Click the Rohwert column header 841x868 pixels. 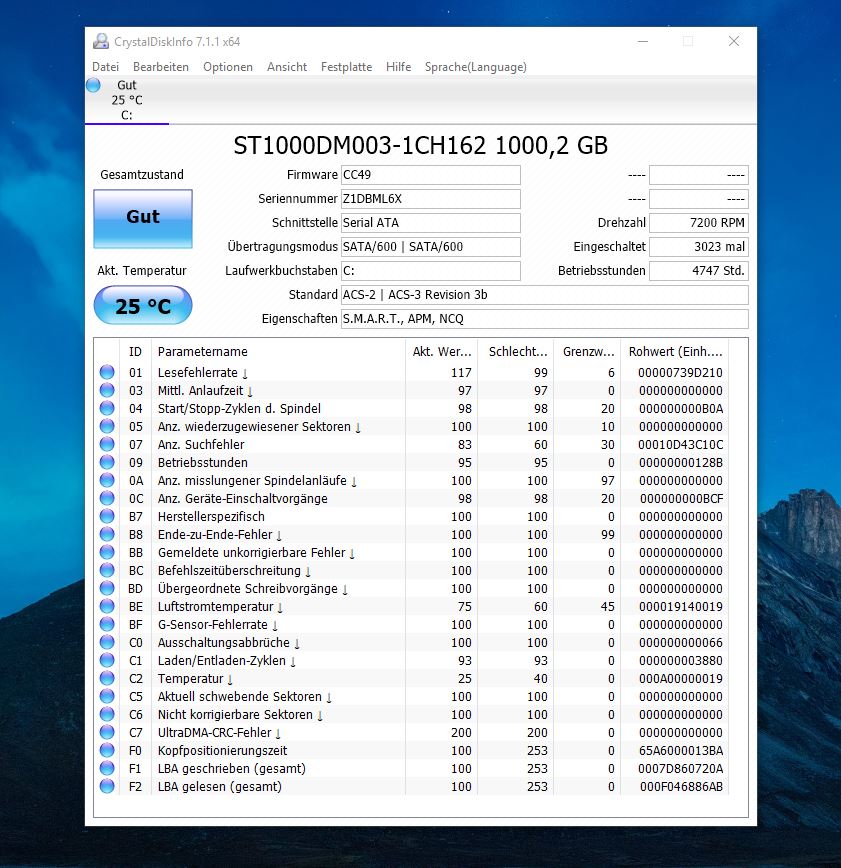(675, 352)
